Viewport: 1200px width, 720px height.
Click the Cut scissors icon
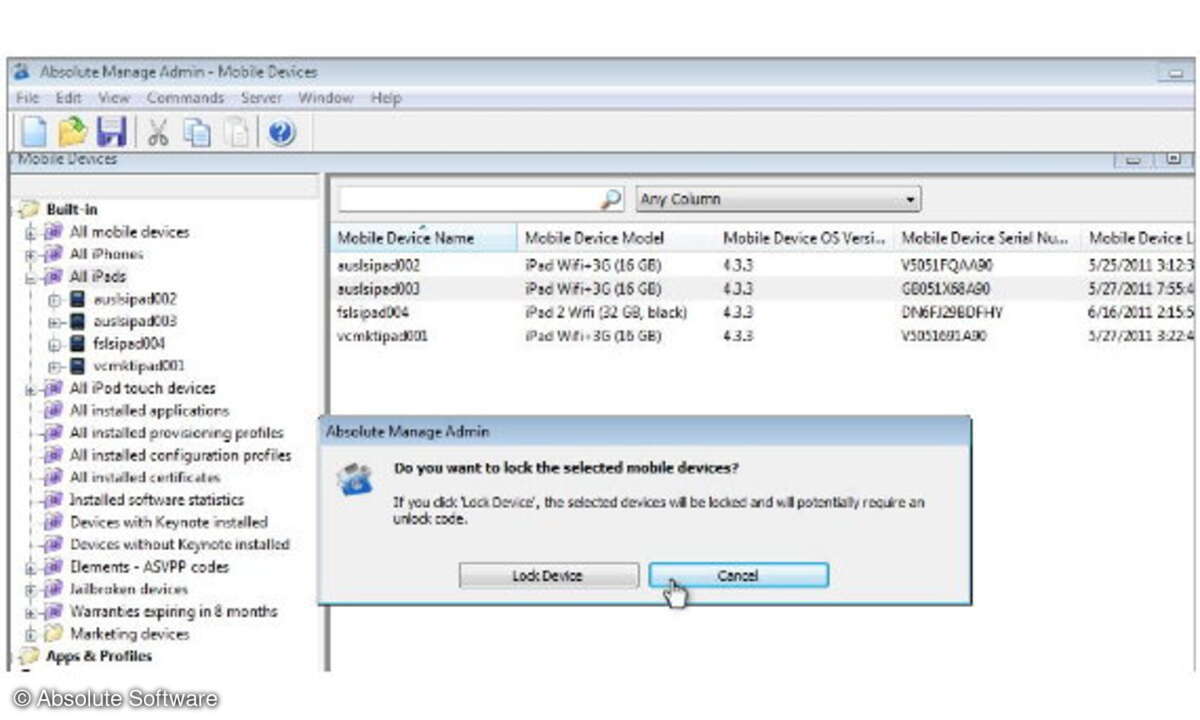coord(158,132)
